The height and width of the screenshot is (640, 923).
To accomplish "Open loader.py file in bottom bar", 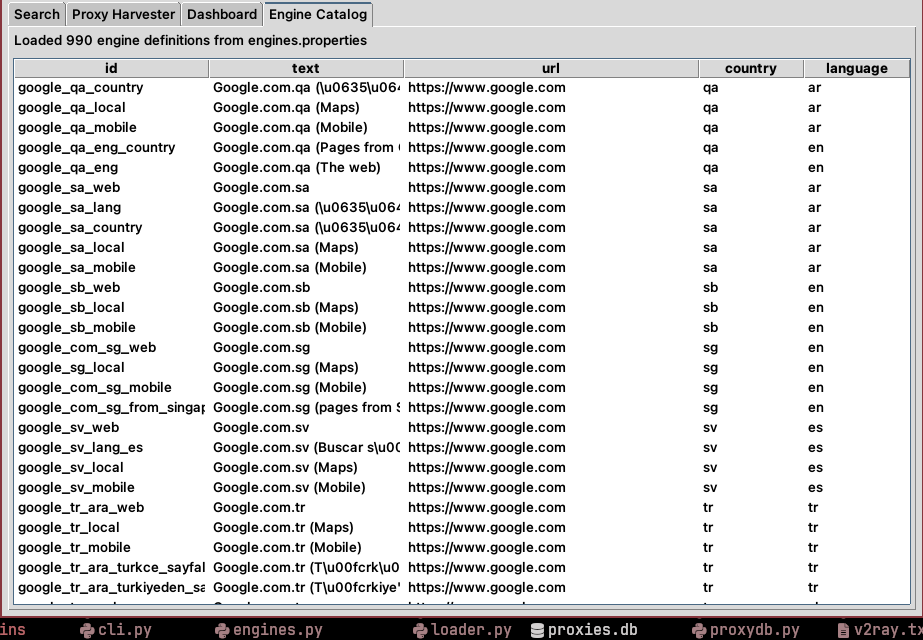I will 471,630.
